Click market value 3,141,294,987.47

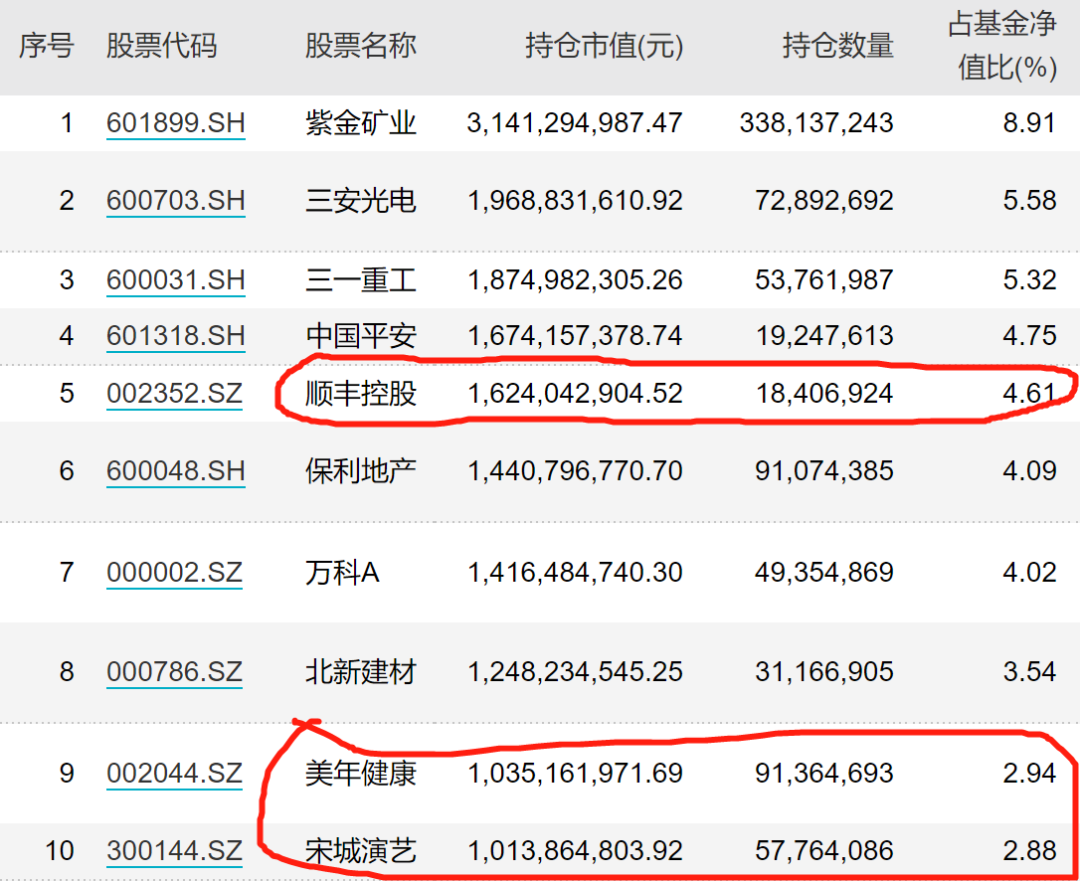[575, 123]
